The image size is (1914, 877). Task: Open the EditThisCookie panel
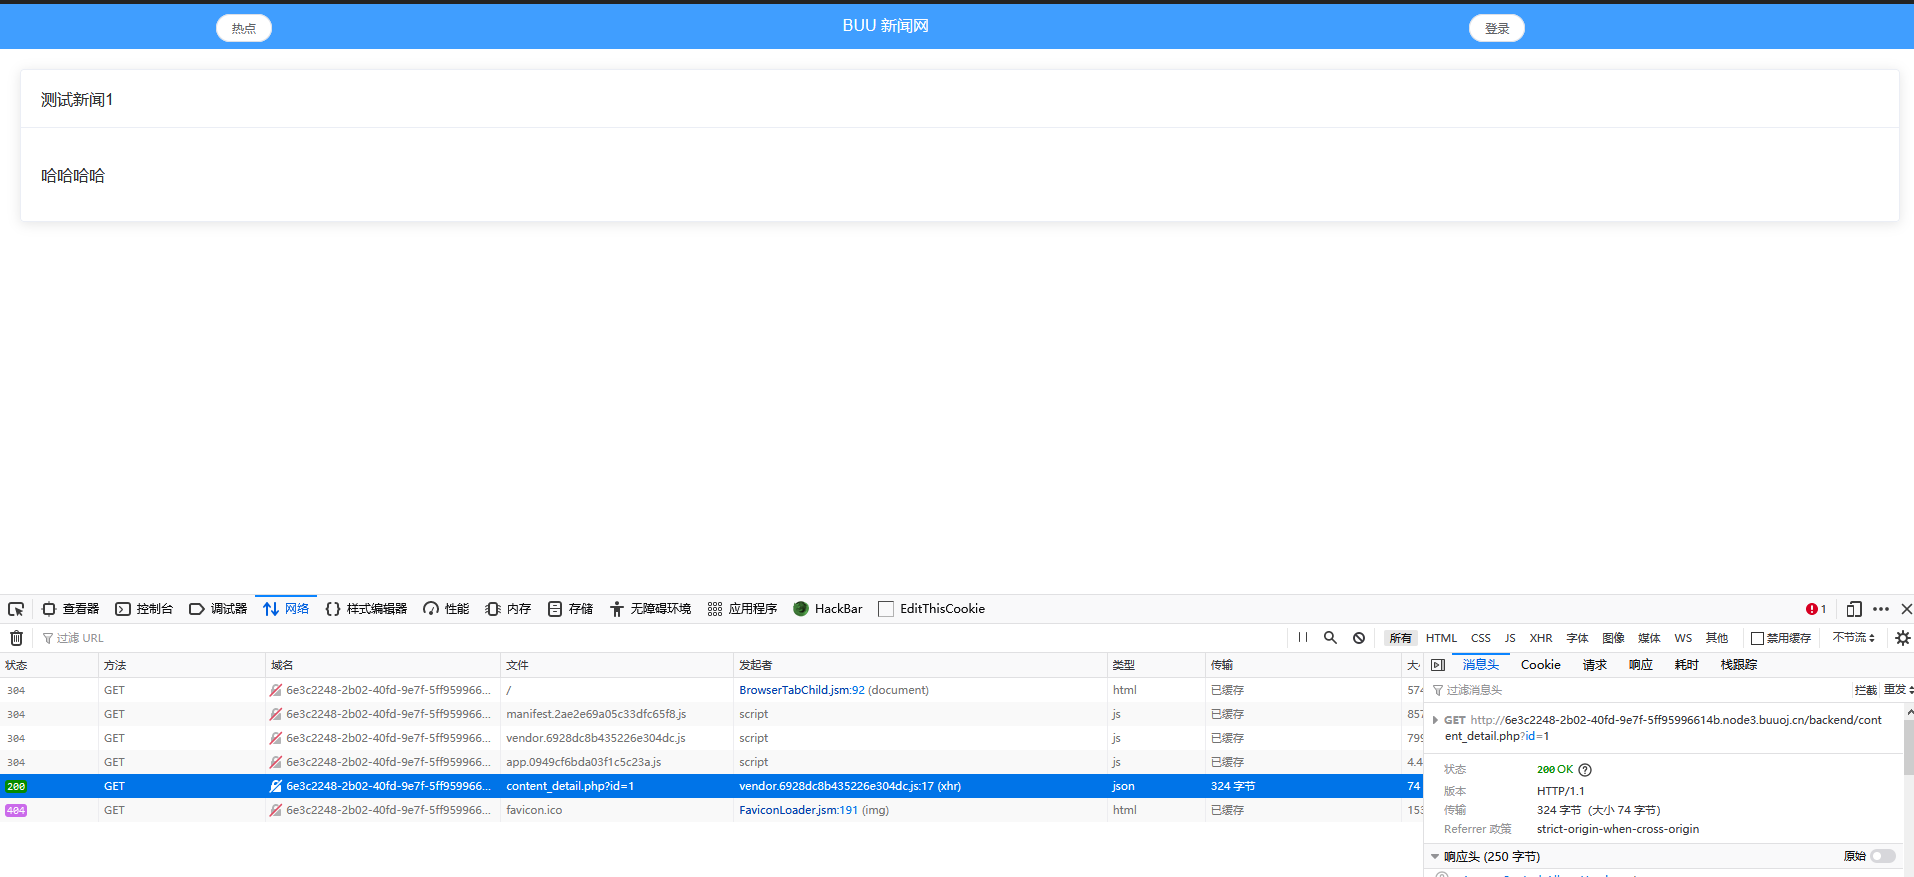(x=931, y=609)
